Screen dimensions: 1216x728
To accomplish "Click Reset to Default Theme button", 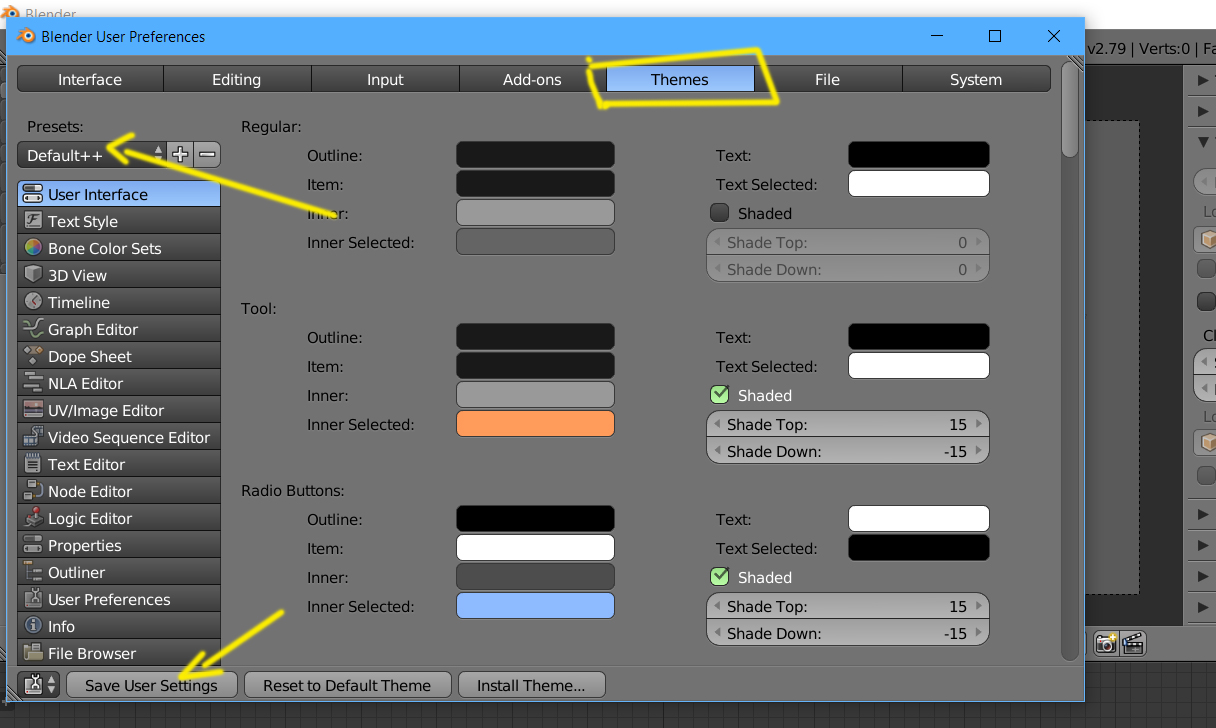I will pyautogui.click(x=347, y=685).
